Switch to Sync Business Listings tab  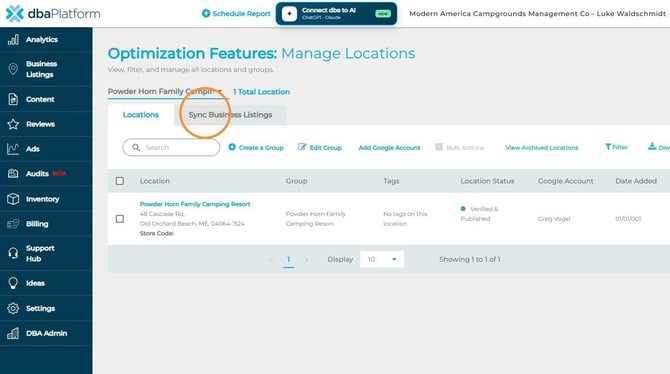point(230,115)
